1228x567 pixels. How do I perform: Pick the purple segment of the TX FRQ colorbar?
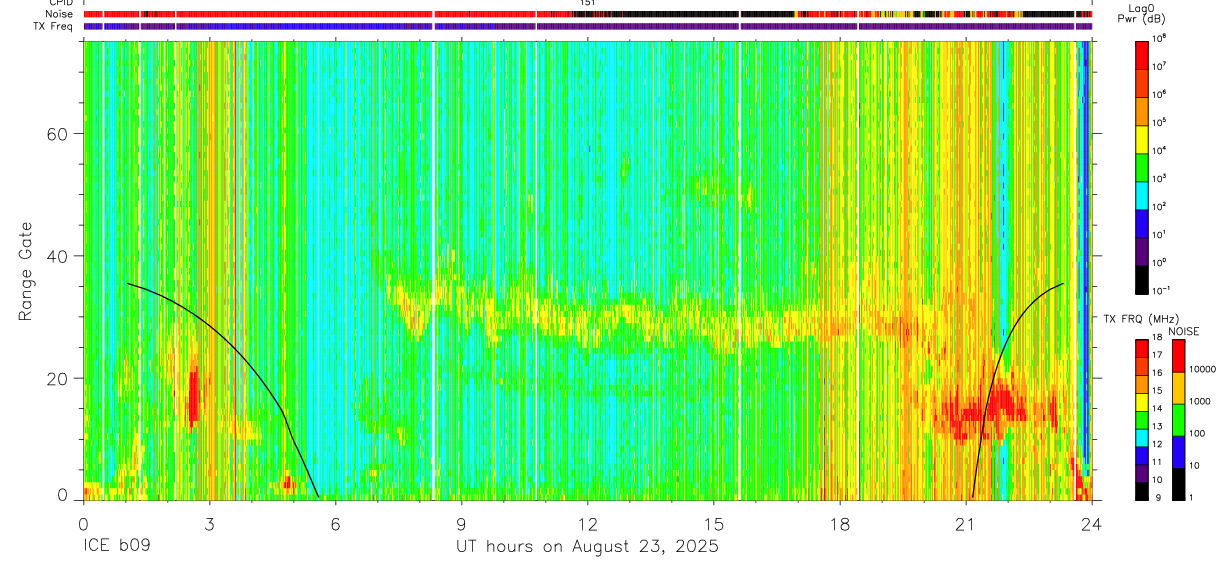1141,473
